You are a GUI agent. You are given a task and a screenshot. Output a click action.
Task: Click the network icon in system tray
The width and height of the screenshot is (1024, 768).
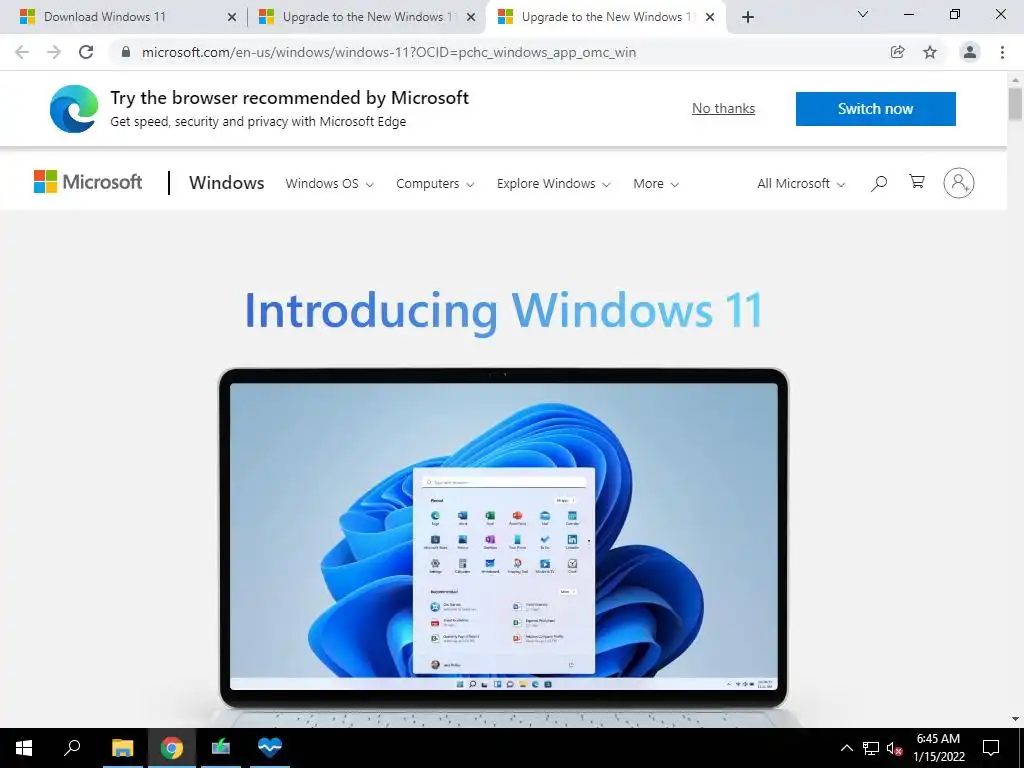point(871,748)
